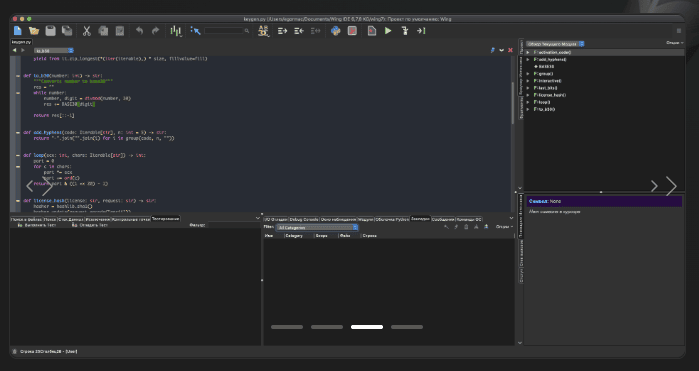Image resolution: width=699 pixels, height=371 pixels.
Task: Switch to the Контрольные точки tab
Action: [x=131, y=219]
